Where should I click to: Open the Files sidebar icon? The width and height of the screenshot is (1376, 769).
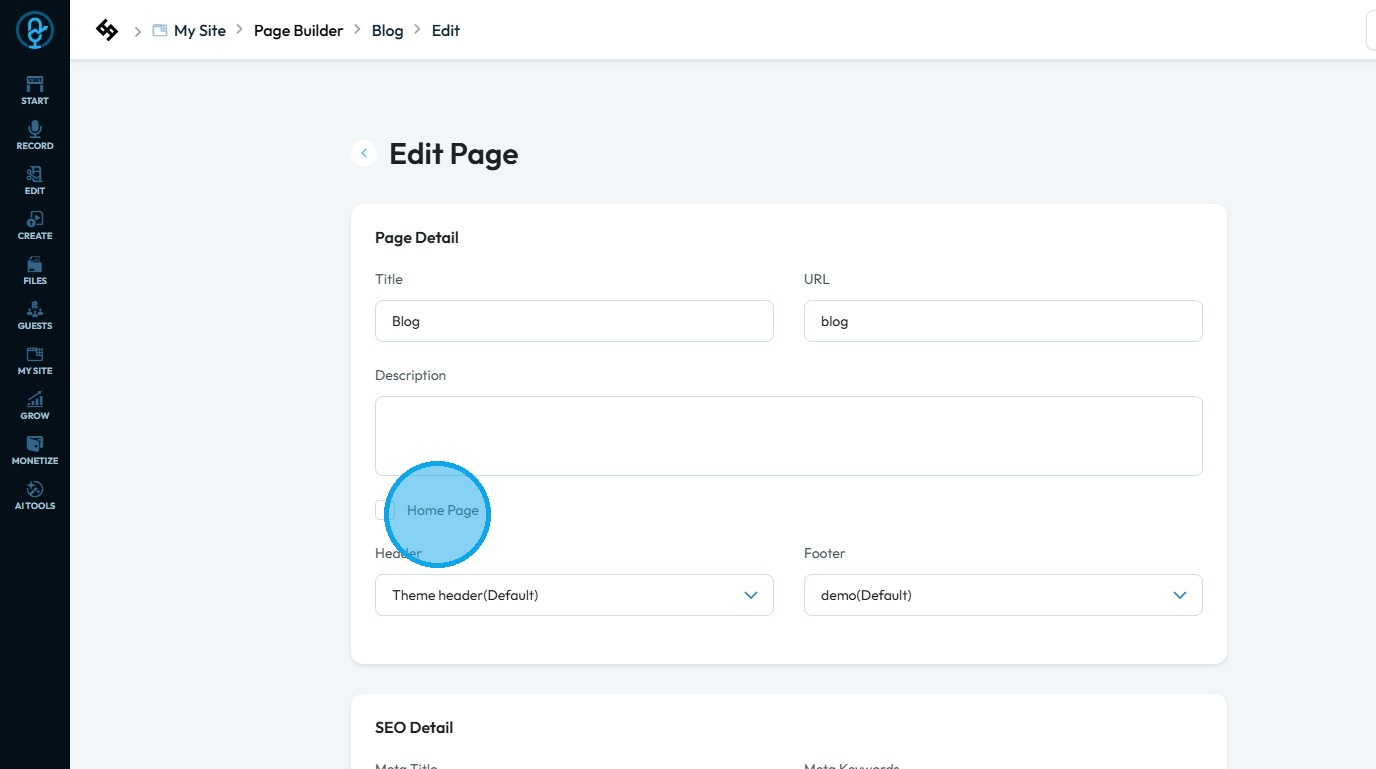[x=35, y=270]
